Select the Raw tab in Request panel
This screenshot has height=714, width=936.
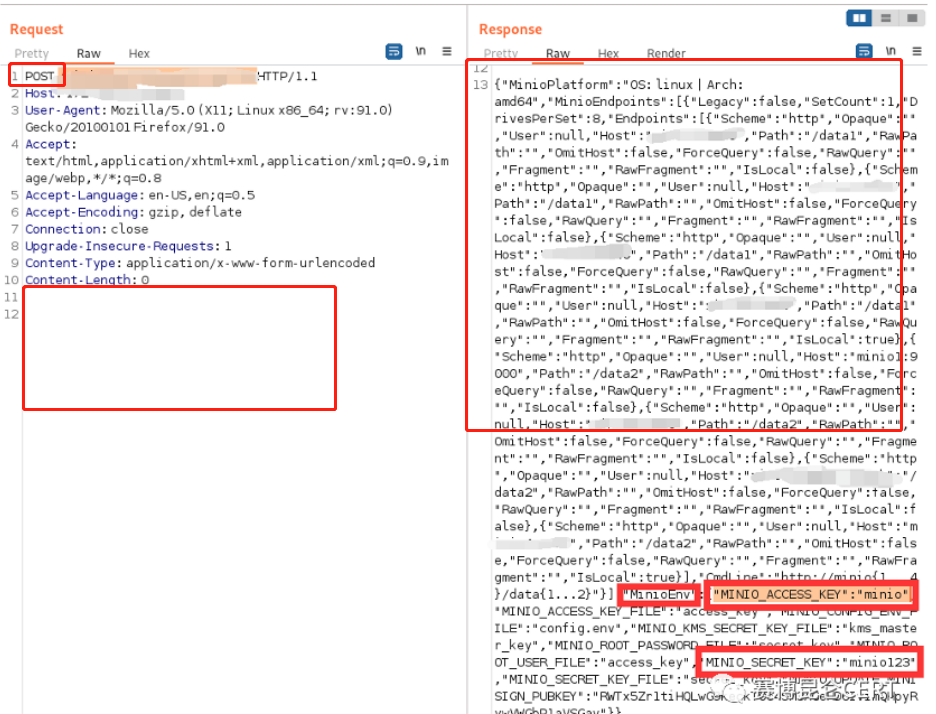88,54
